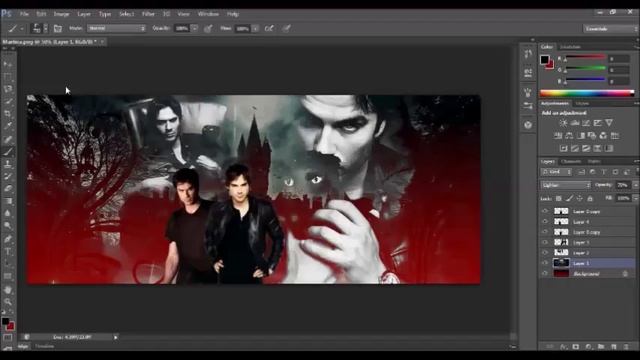The width and height of the screenshot is (640, 360).
Task: Open the layer blend mode dropdown
Action: click(x=565, y=185)
